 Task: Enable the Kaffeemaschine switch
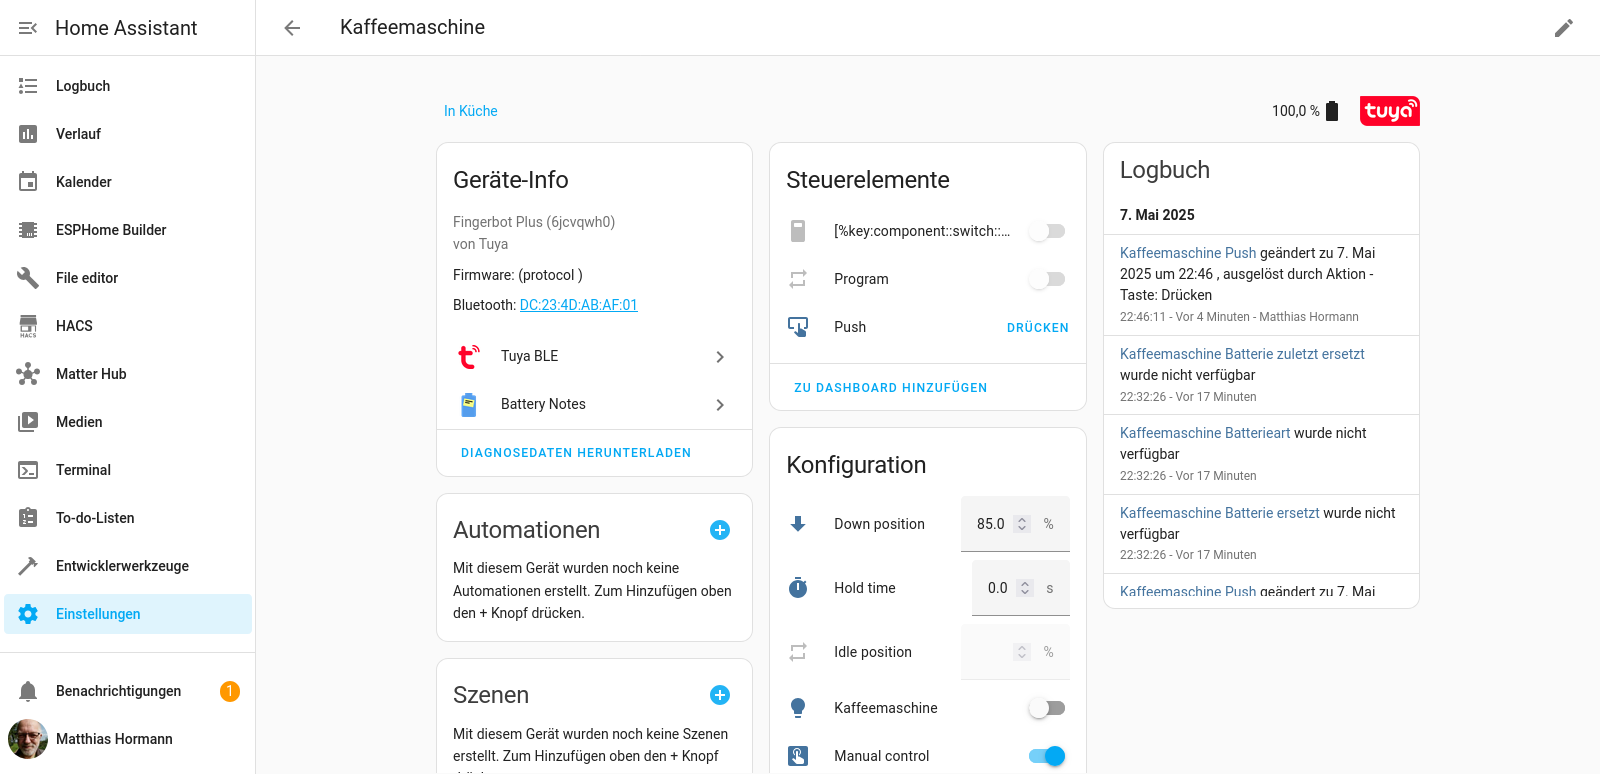(x=1047, y=708)
